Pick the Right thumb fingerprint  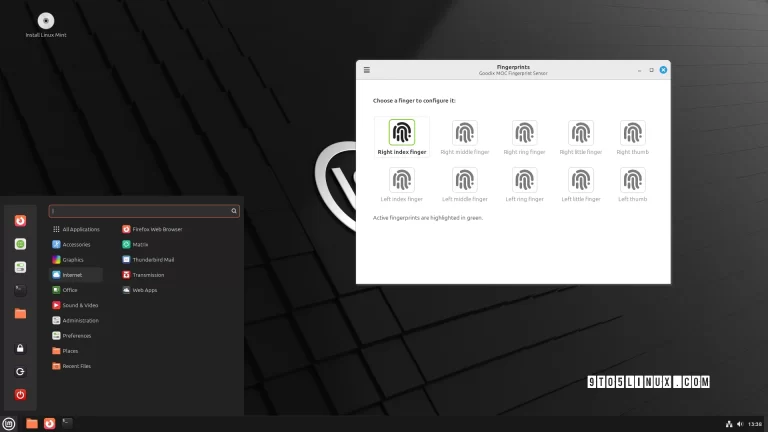coord(632,134)
